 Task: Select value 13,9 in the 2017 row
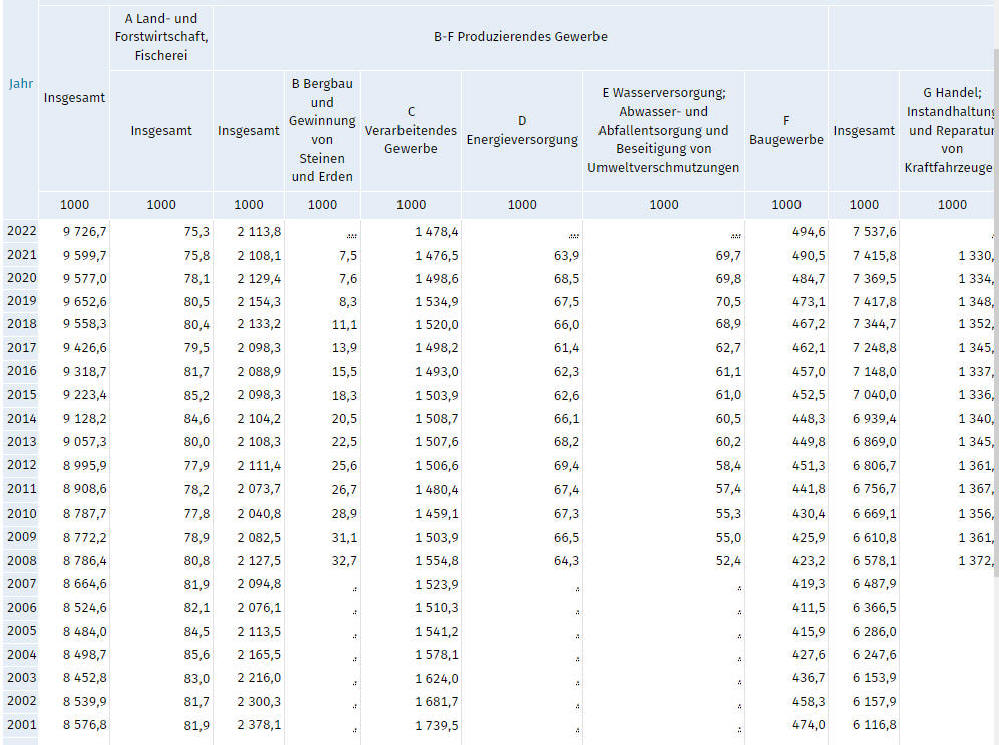(344, 348)
